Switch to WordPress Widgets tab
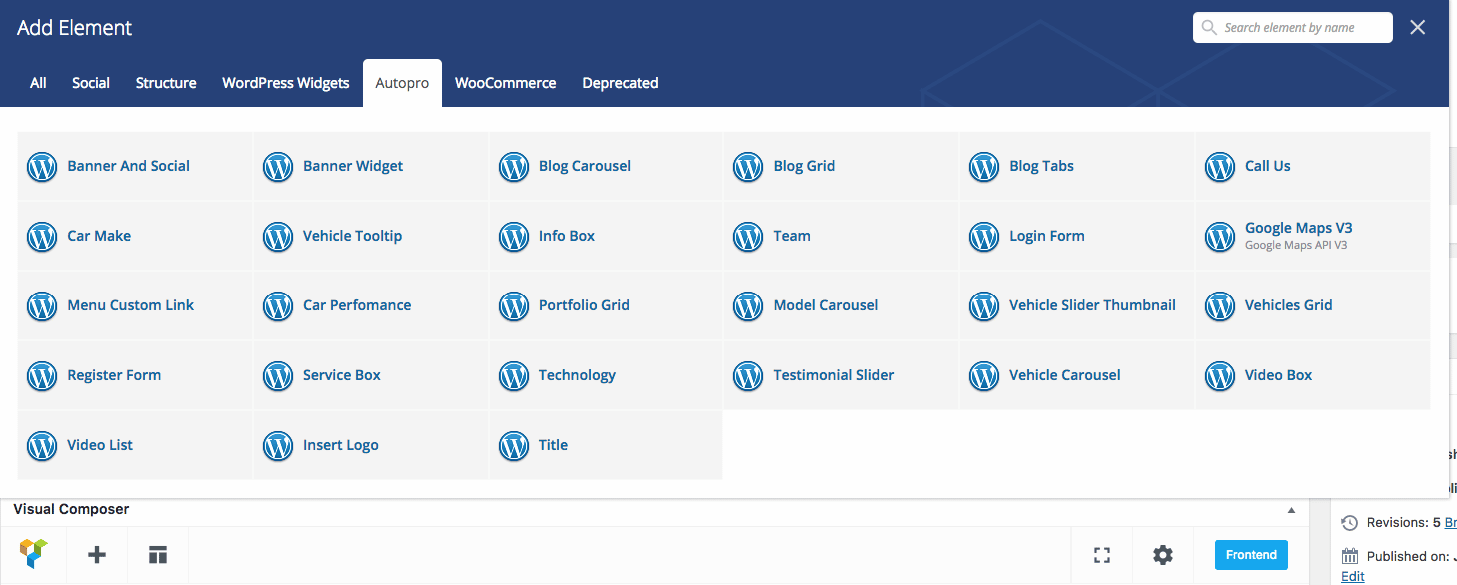 (286, 83)
